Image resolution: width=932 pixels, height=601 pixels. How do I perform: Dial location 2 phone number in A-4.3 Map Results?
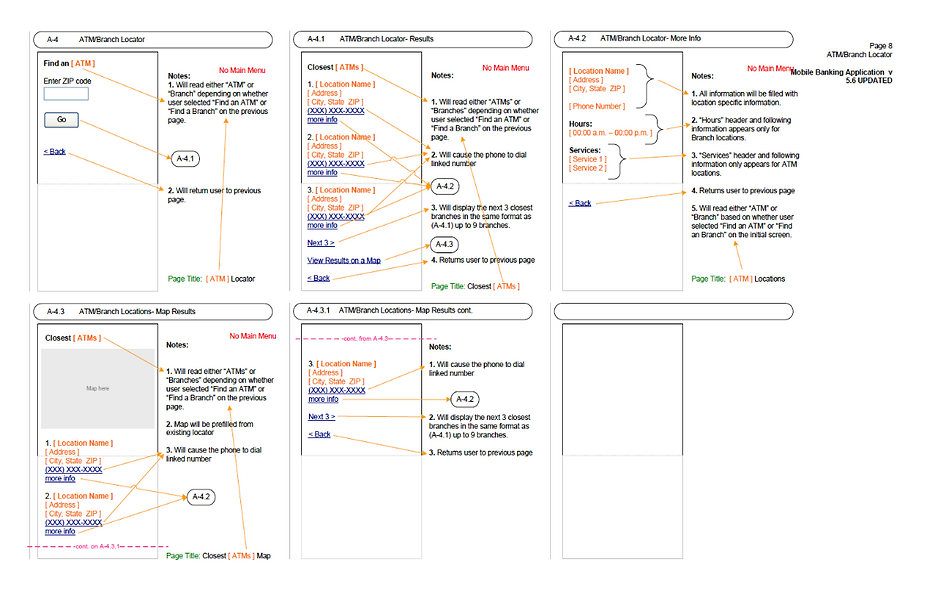click(x=74, y=523)
